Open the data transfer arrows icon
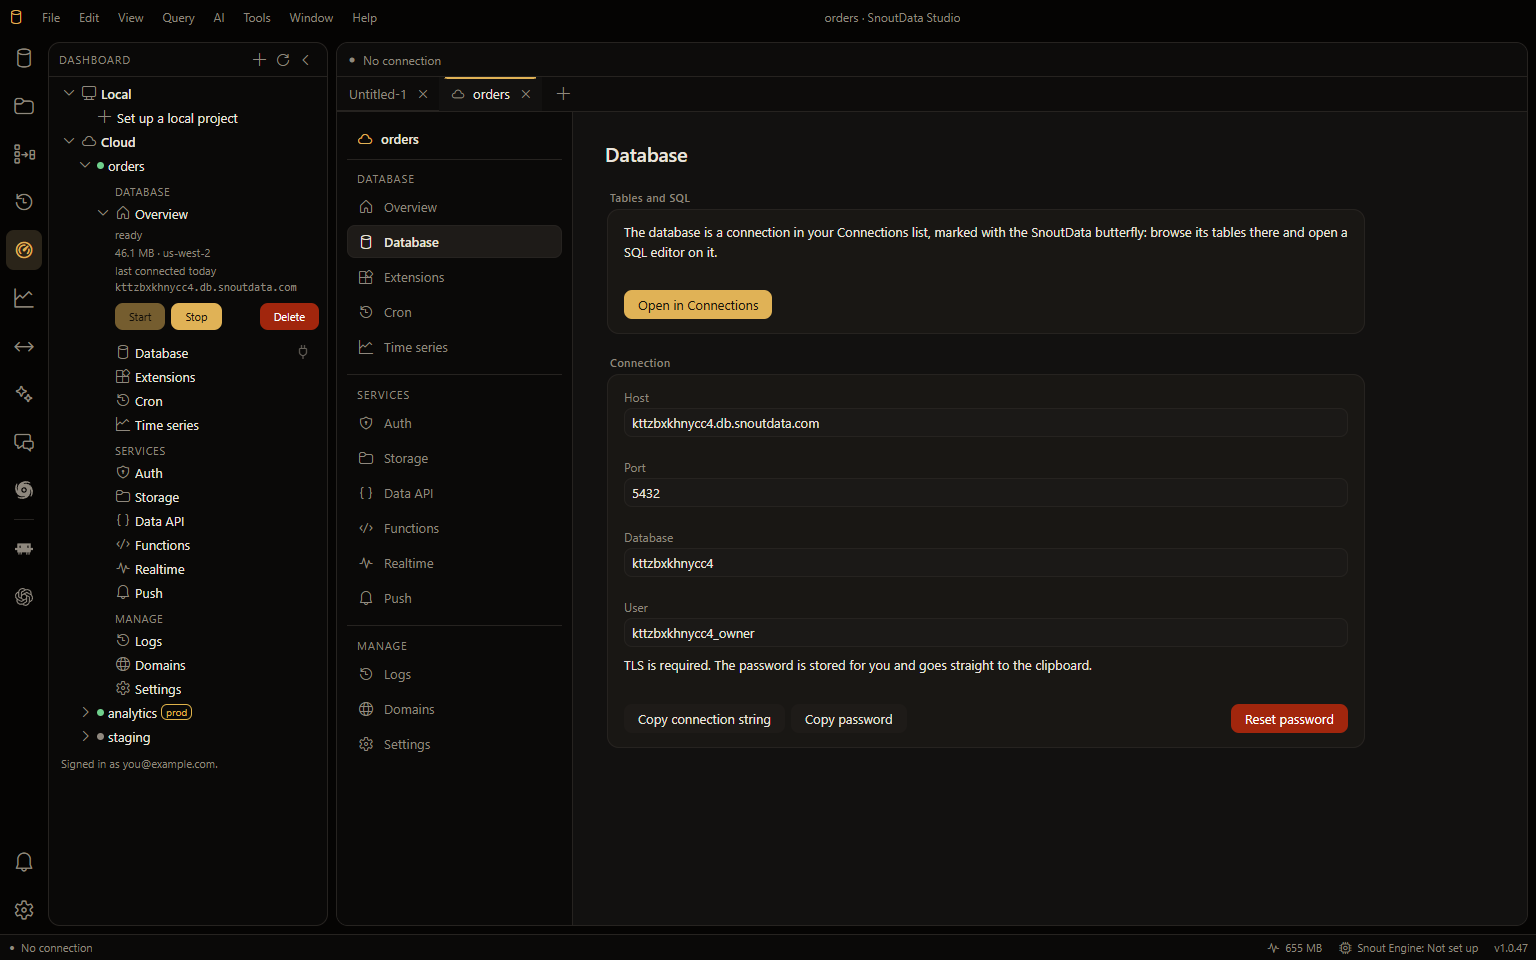The width and height of the screenshot is (1536, 960). click(24, 346)
